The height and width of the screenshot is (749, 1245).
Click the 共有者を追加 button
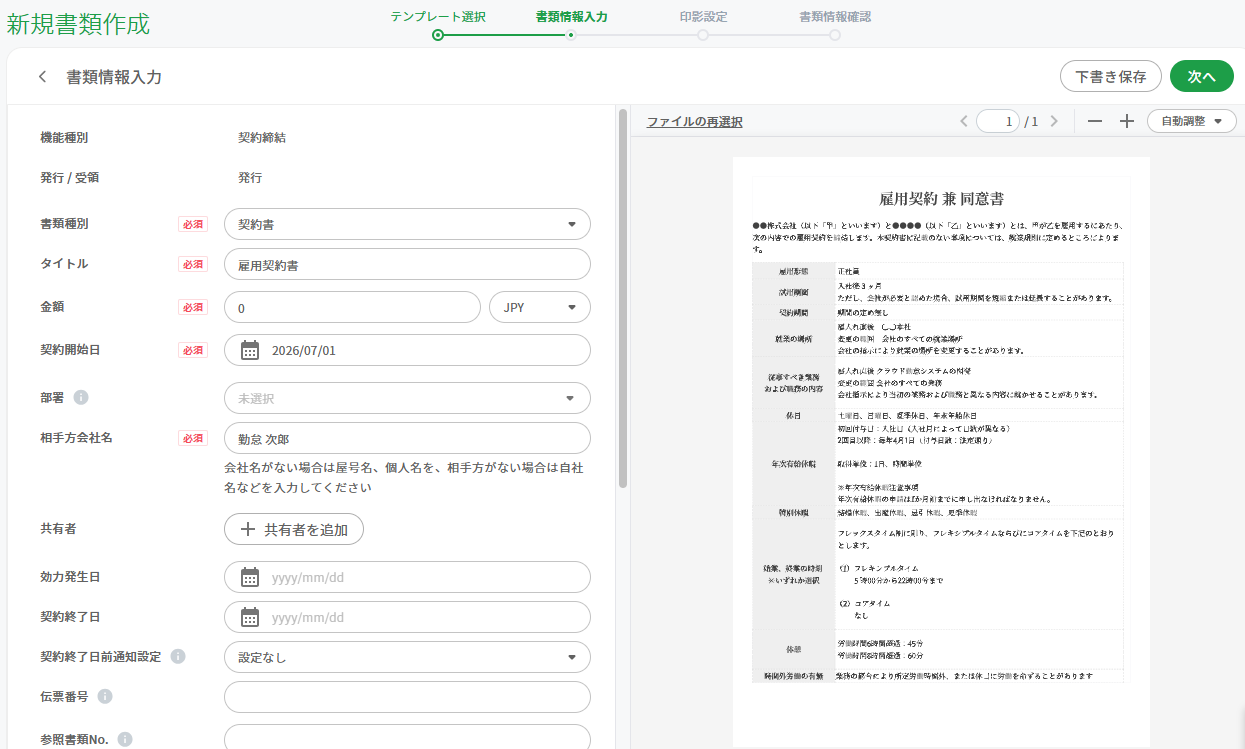pyautogui.click(x=294, y=529)
